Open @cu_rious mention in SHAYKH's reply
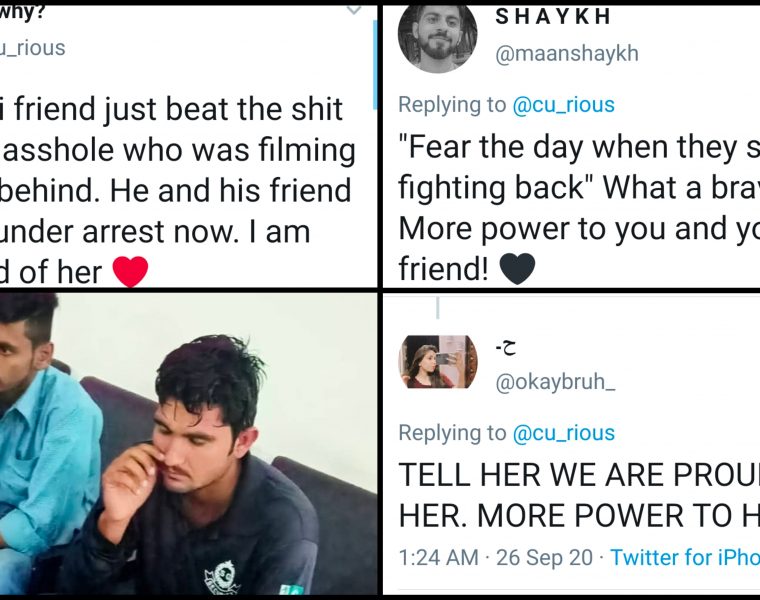The width and height of the screenshot is (760, 600). click(x=563, y=105)
